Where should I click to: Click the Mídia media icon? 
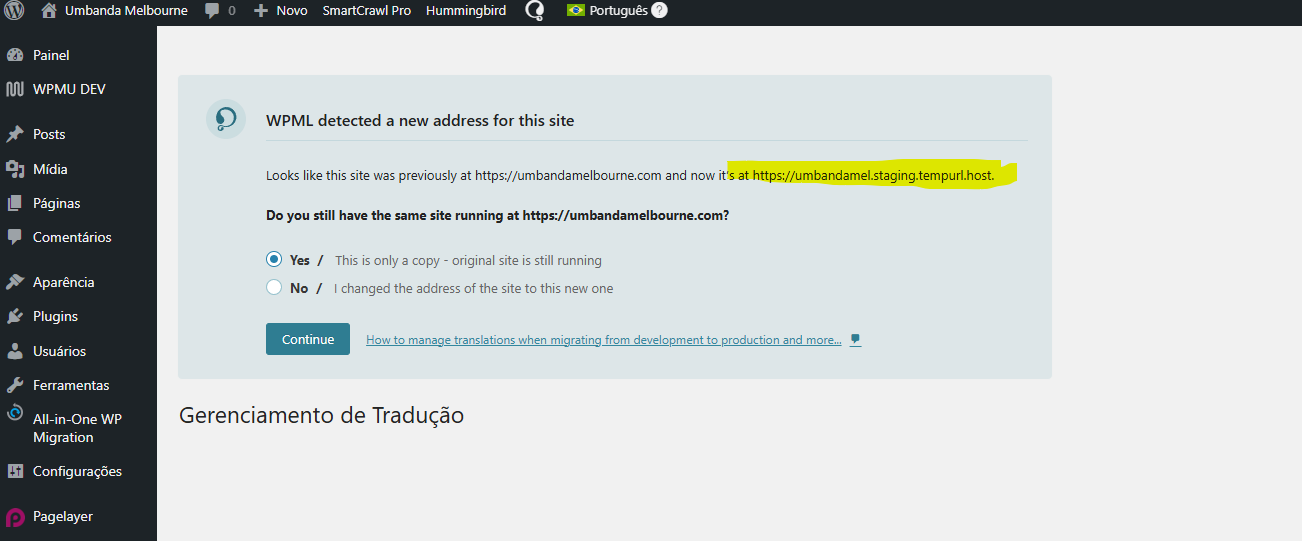coord(15,169)
